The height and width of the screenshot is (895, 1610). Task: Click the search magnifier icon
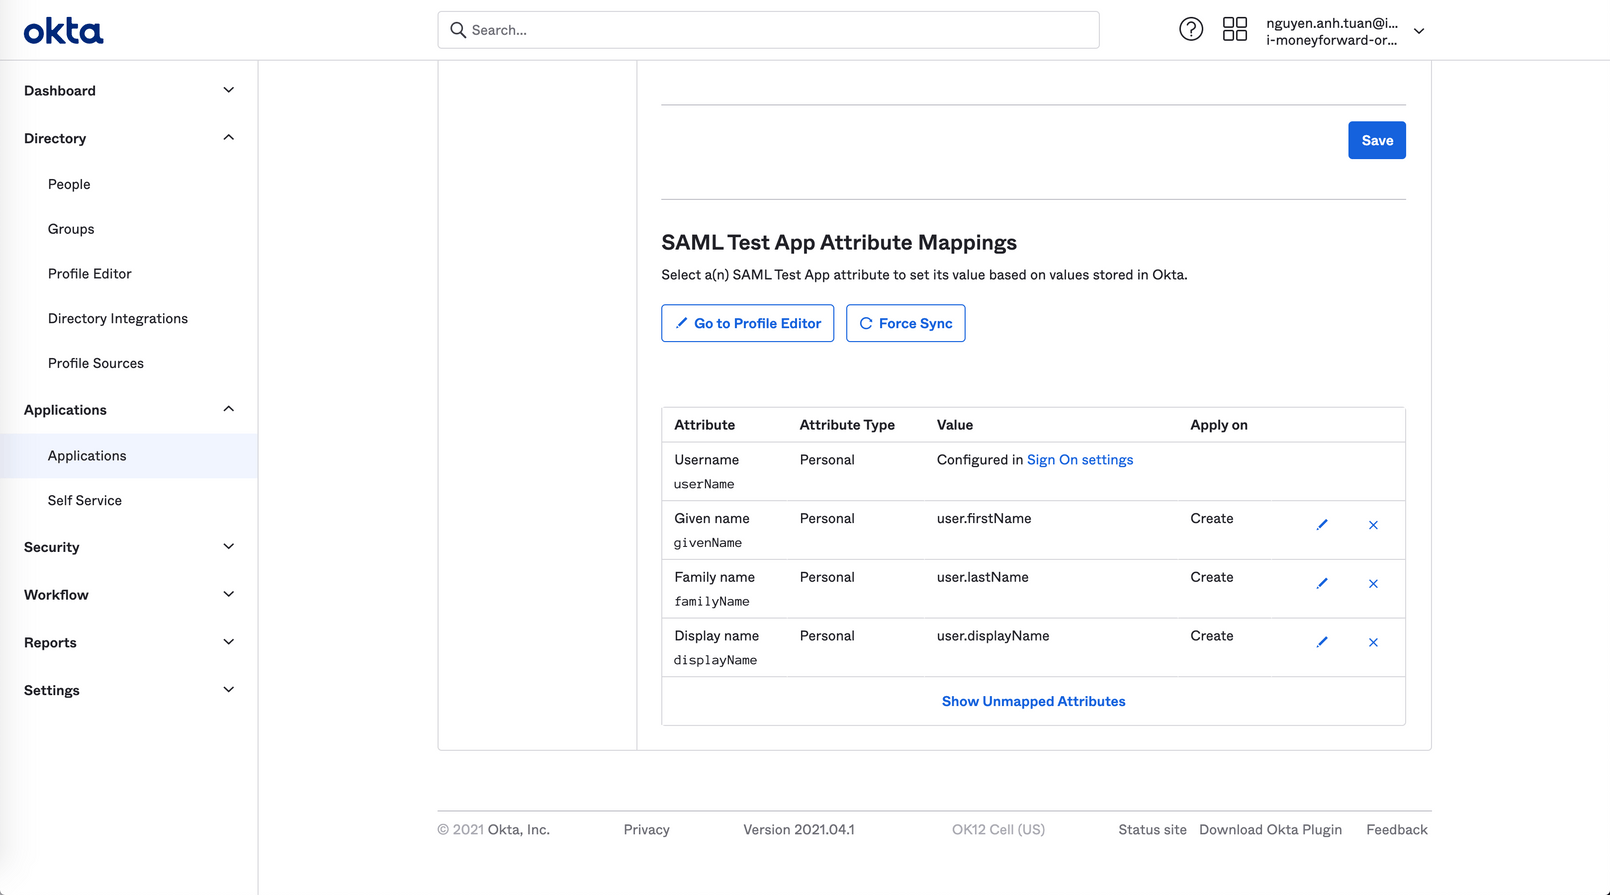click(x=458, y=30)
